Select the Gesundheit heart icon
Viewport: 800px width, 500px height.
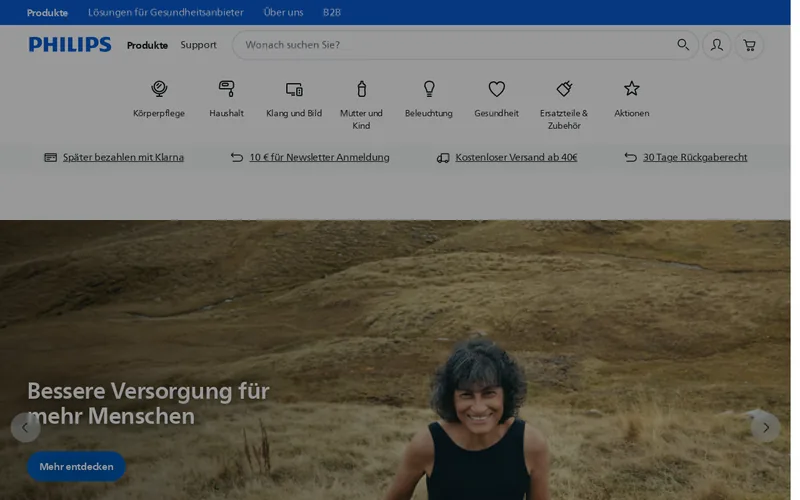coord(496,89)
